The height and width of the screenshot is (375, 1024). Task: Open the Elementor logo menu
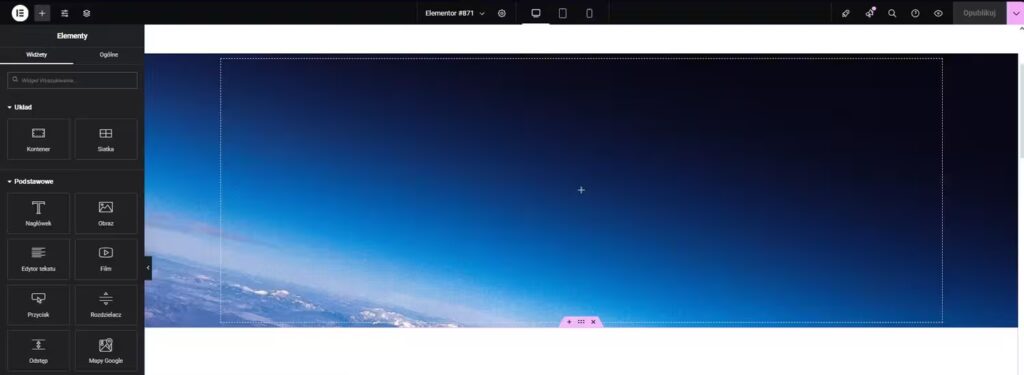point(20,13)
